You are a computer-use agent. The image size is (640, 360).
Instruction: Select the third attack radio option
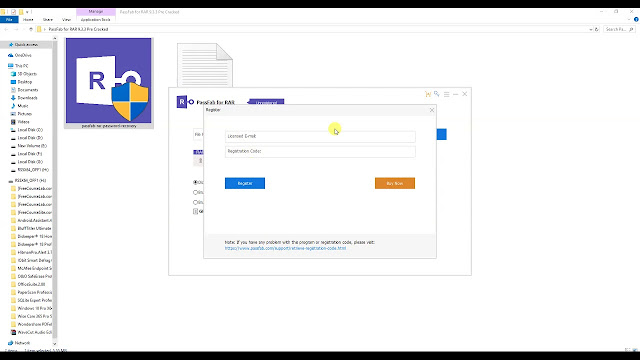[196, 202]
